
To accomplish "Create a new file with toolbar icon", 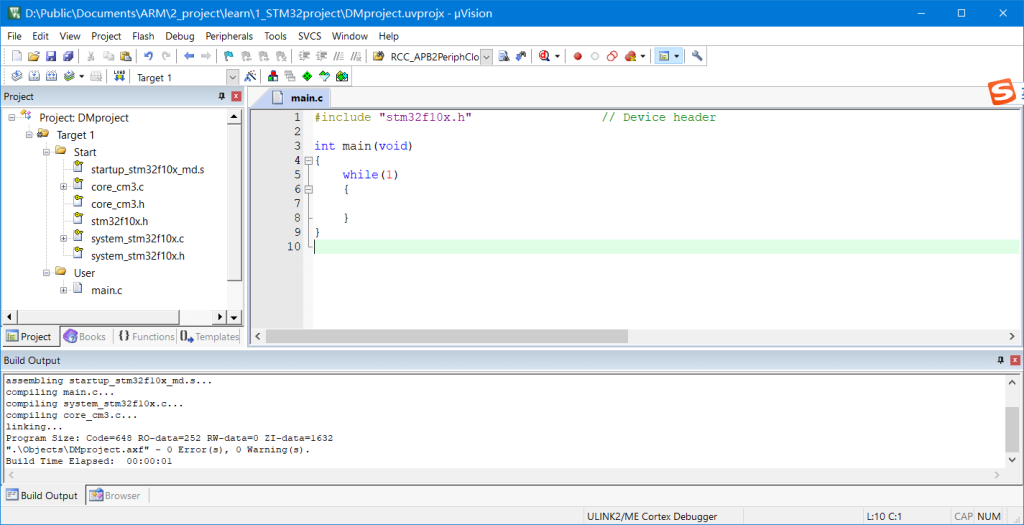I will [x=17, y=56].
